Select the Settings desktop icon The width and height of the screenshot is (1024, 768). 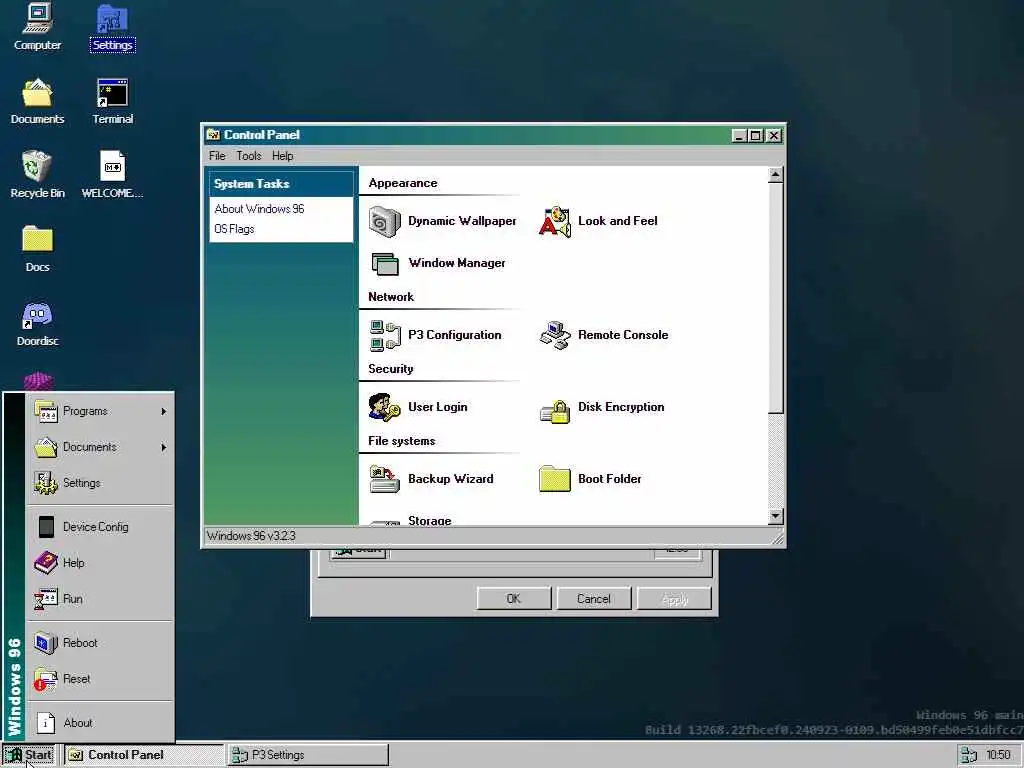[112, 27]
